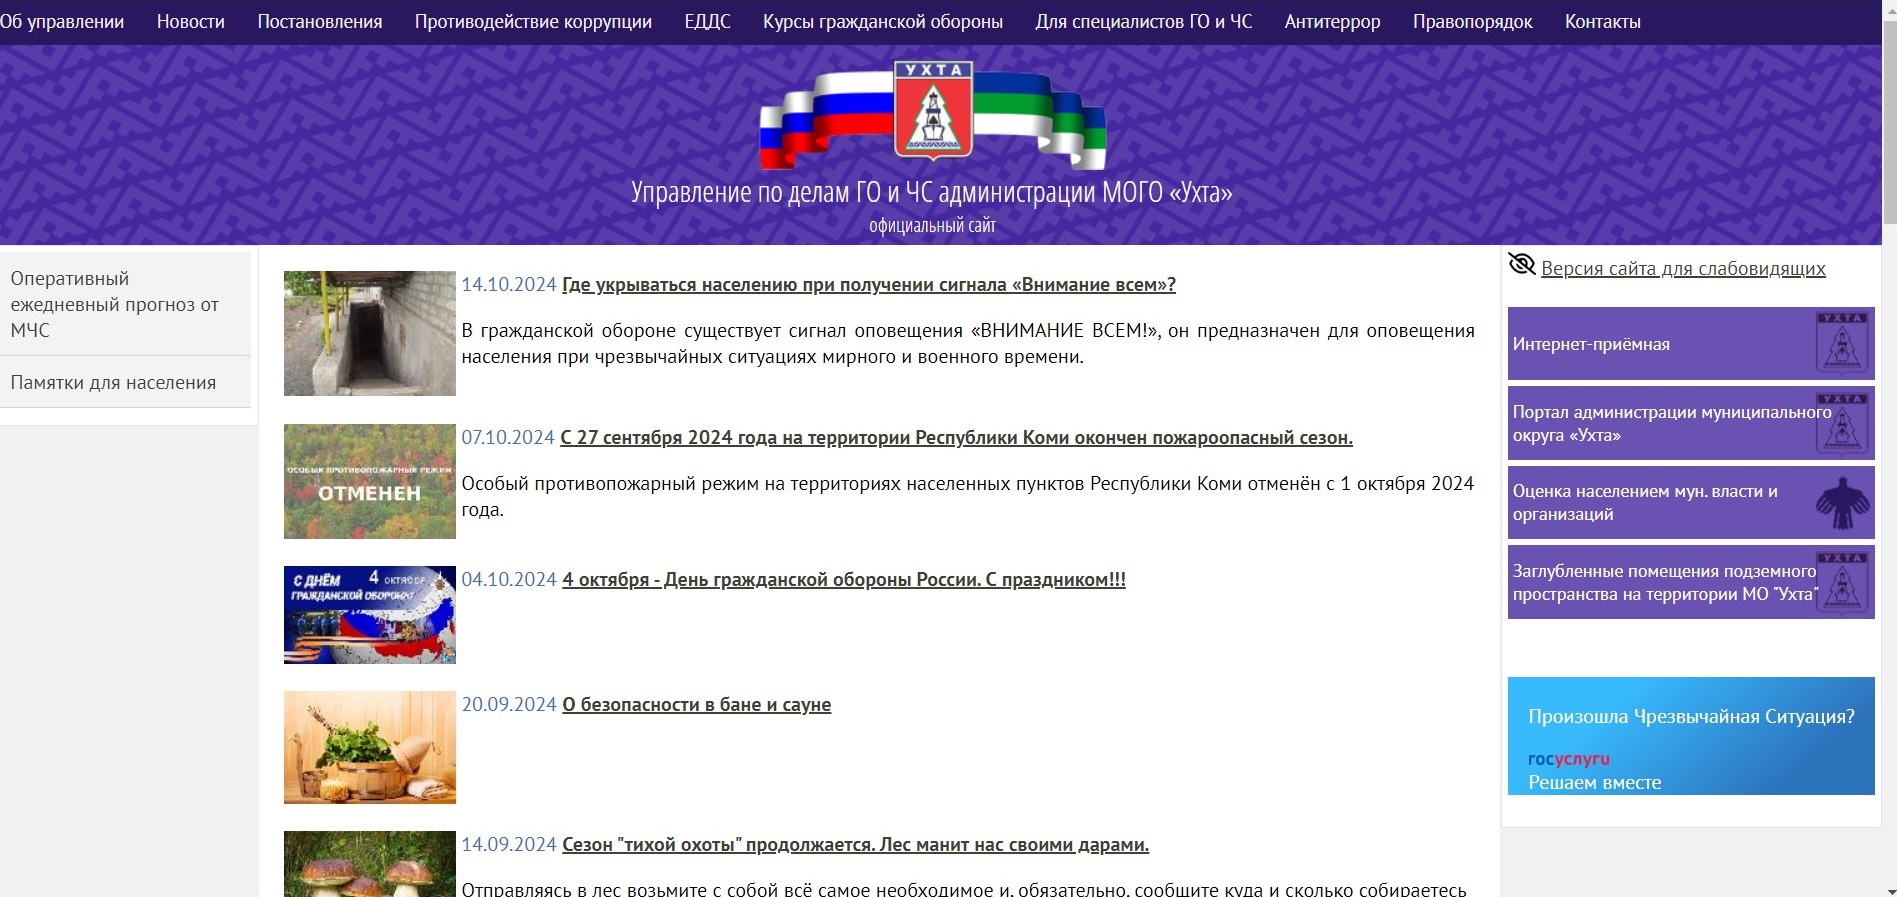The height and width of the screenshot is (897, 1897).
Task: Click the site title Управление по делам ГО и ЧС
Action: point(932,192)
